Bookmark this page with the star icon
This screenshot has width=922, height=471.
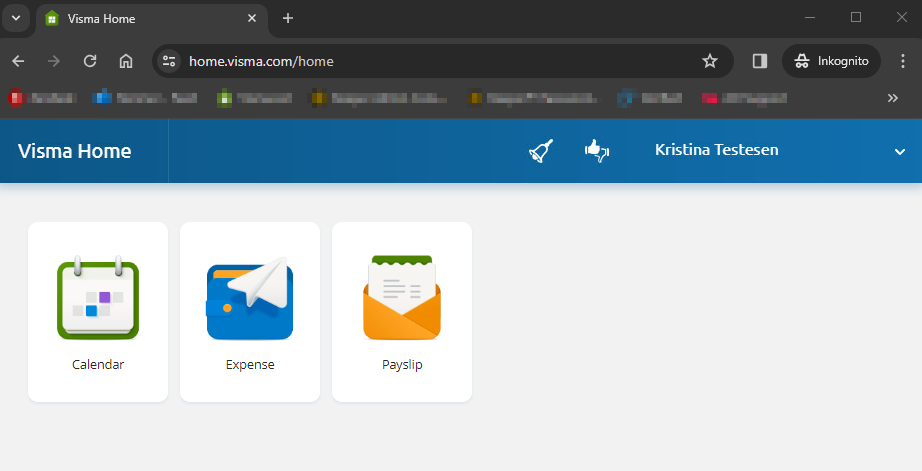[x=710, y=61]
